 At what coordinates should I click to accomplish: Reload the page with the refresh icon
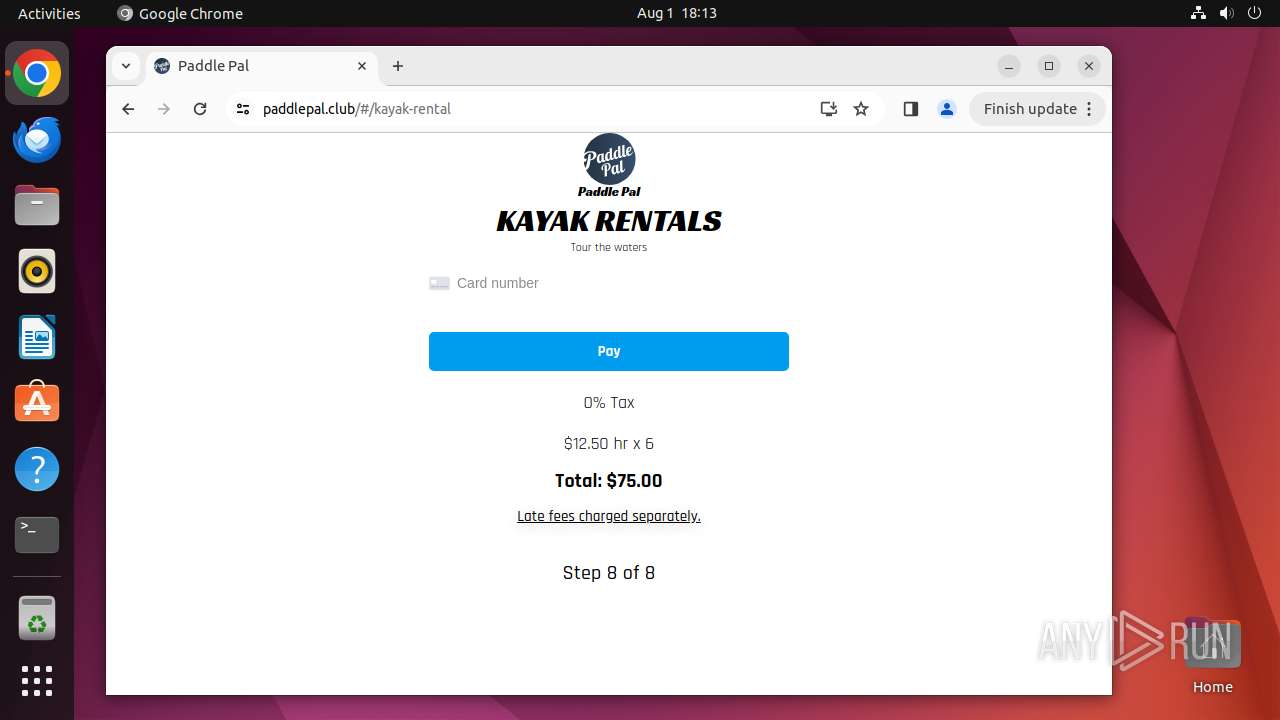click(x=200, y=109)
